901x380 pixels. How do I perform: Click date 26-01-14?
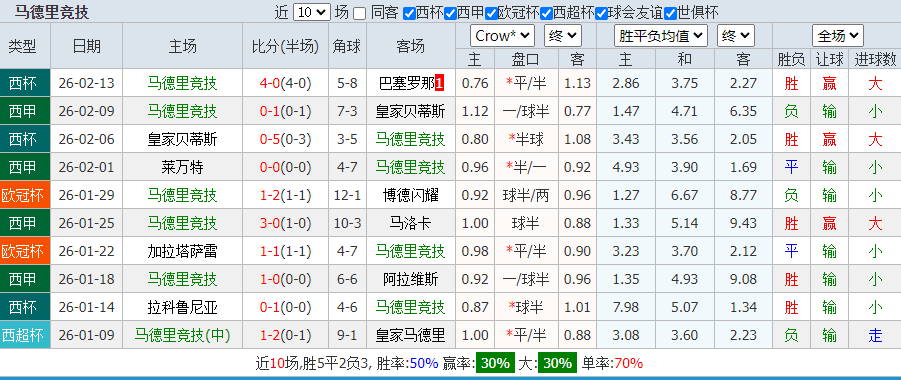(86, 307)
